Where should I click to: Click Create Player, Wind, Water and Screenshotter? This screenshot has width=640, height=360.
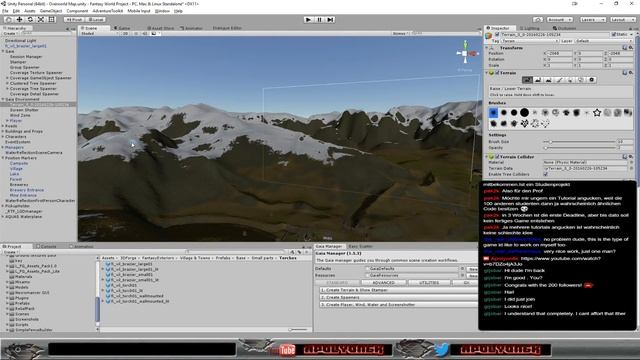coord(398,305)
